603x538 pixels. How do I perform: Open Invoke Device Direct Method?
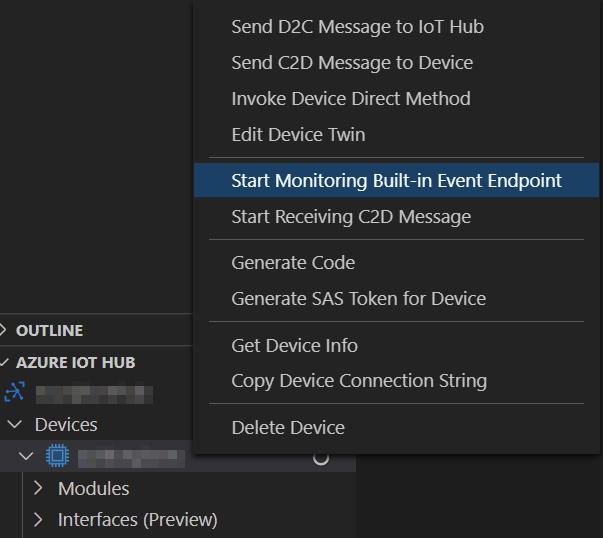click(396, 98)
